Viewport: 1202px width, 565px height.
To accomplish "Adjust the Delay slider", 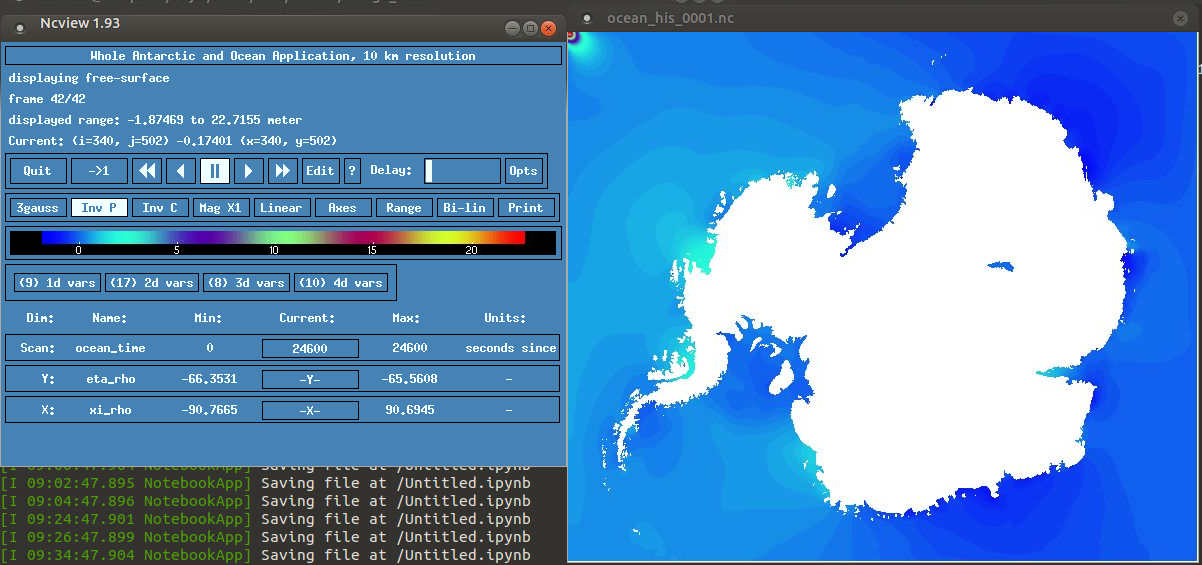I will (462, 171).
